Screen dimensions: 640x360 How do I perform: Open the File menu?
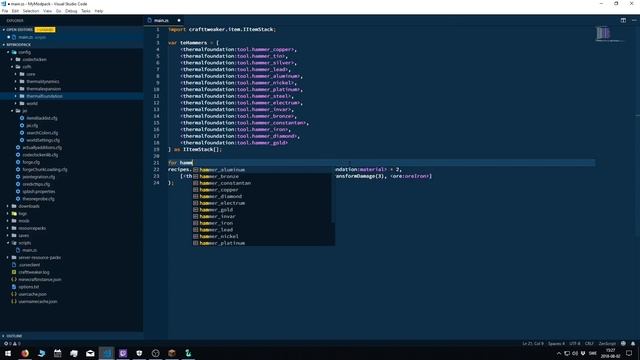click(x=5, y=11)
